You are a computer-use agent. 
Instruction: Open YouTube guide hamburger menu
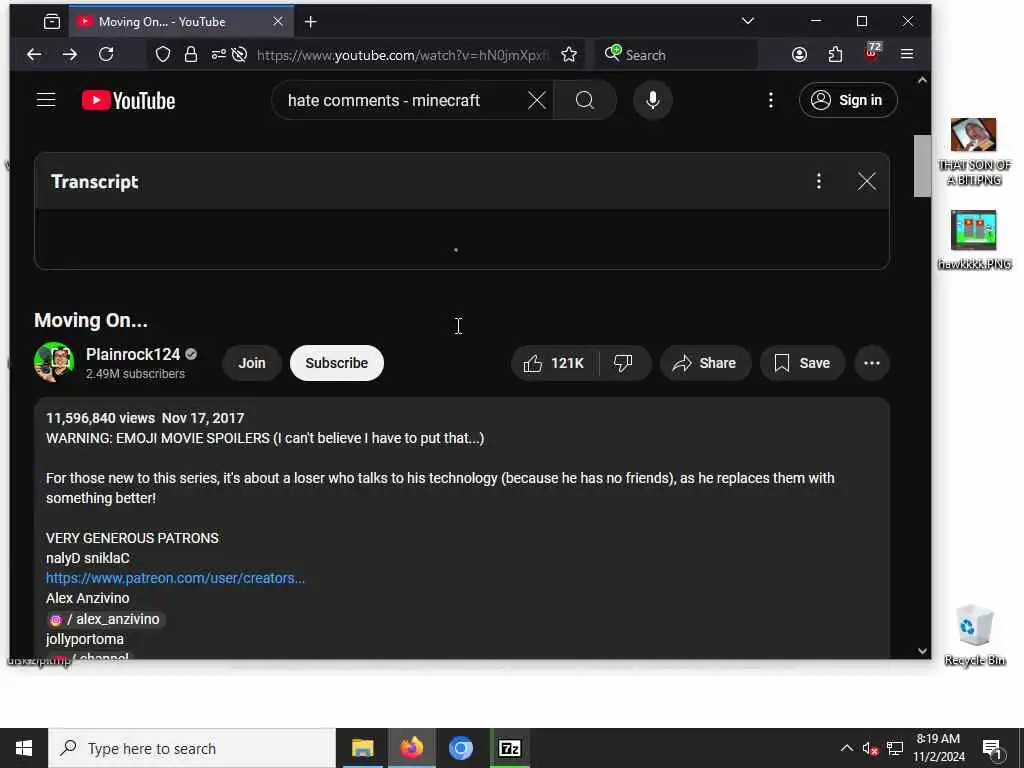(x=46, y=100)
